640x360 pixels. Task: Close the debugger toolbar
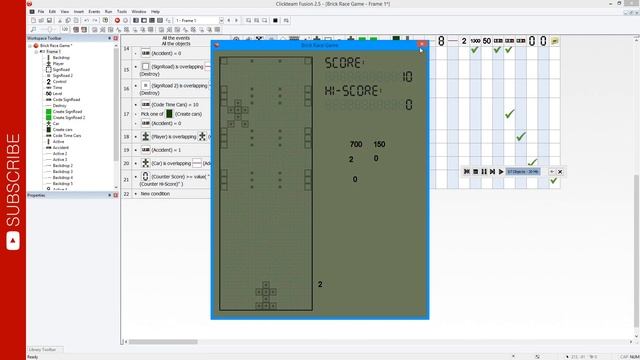(x=560, y=172)
